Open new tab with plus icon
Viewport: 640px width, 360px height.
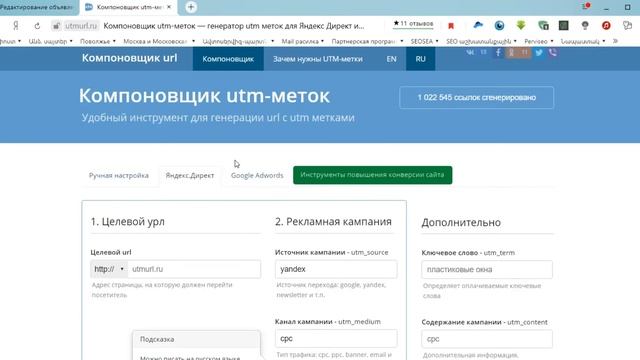click(191, 7)
